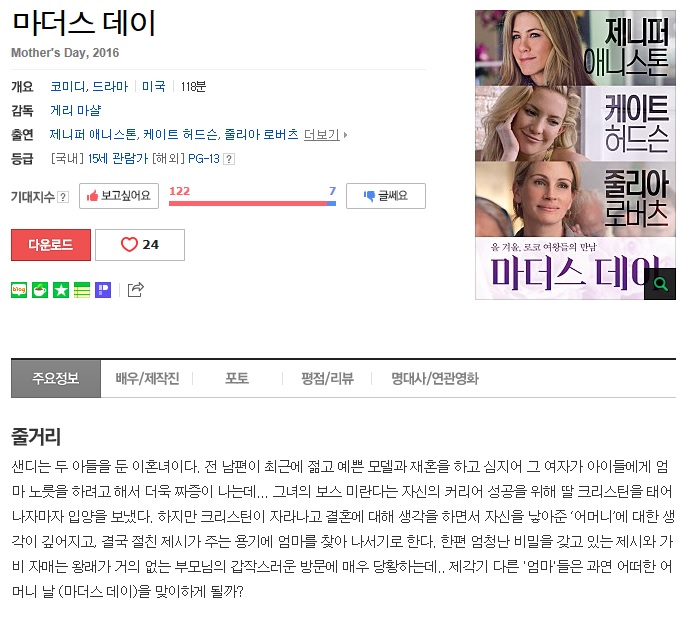Click the red 다운로드 button

click(x=51, y=245)
